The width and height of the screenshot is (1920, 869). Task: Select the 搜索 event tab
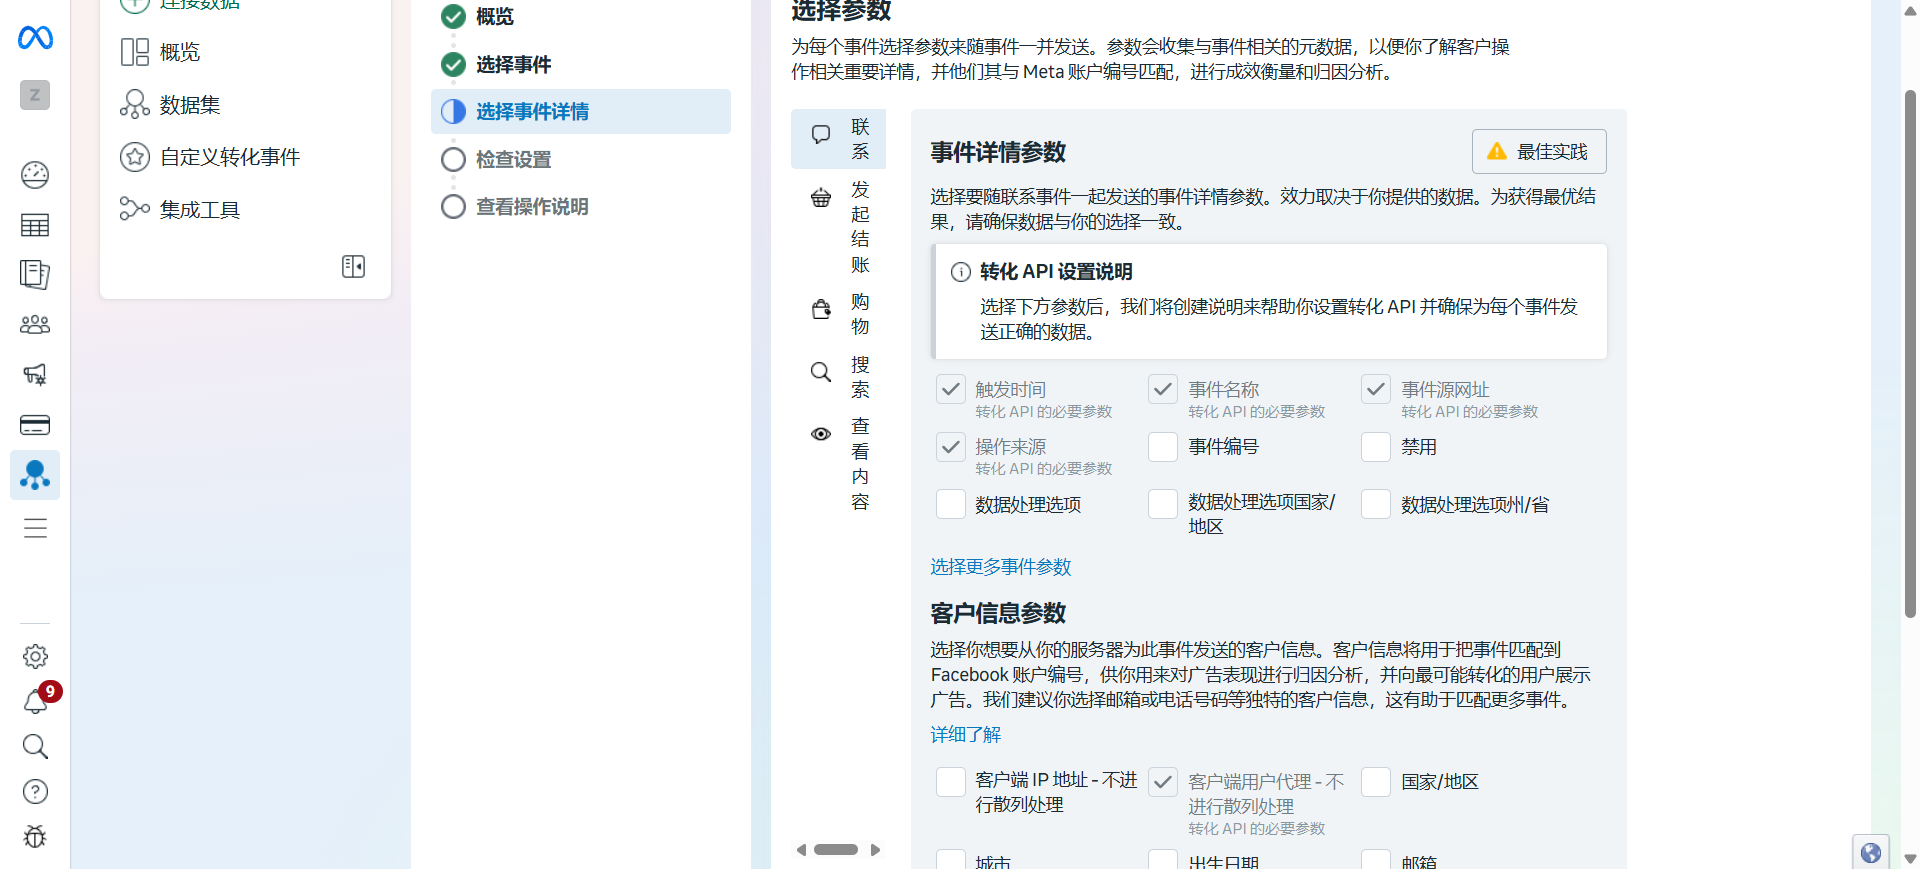pos(839,377)
